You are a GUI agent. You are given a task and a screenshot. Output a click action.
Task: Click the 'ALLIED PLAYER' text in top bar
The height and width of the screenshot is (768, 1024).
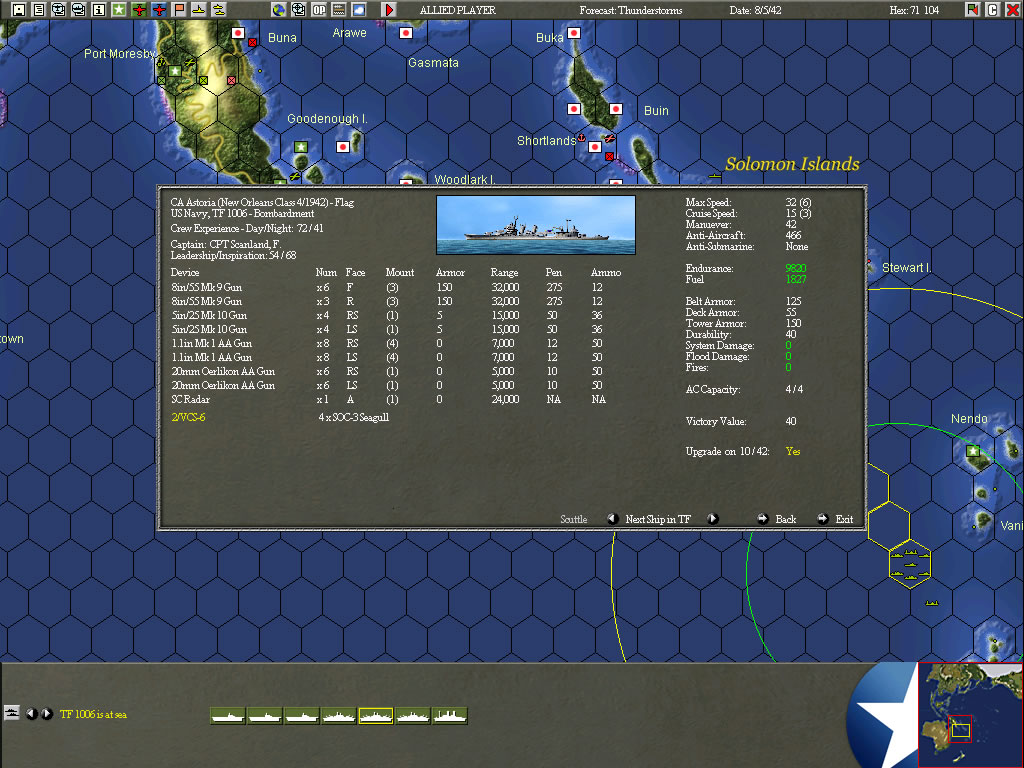[458, 10]
